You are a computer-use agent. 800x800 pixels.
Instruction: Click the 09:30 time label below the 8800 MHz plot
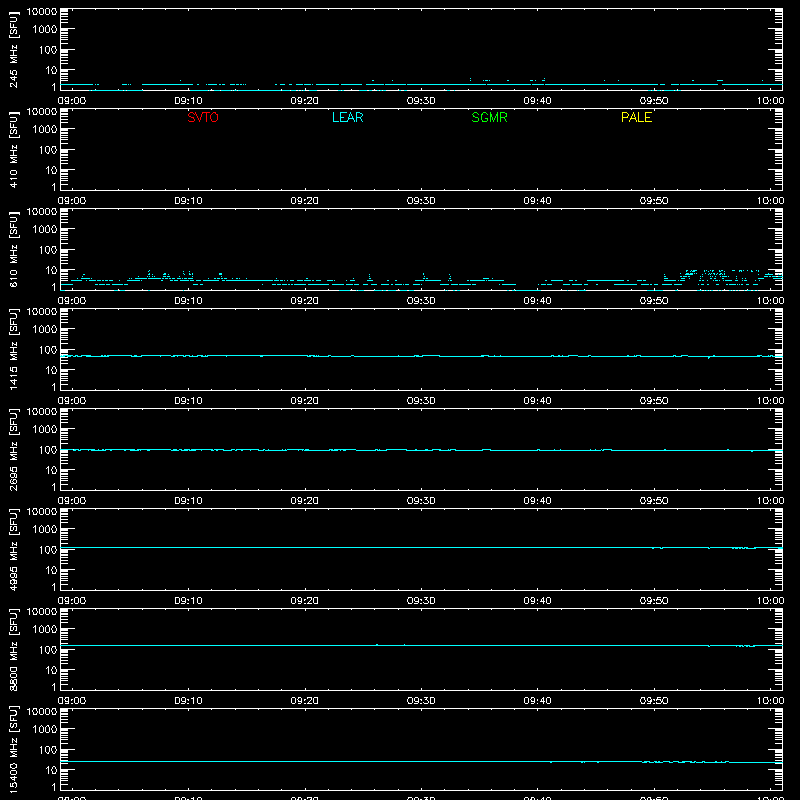(x=421, y=701)
